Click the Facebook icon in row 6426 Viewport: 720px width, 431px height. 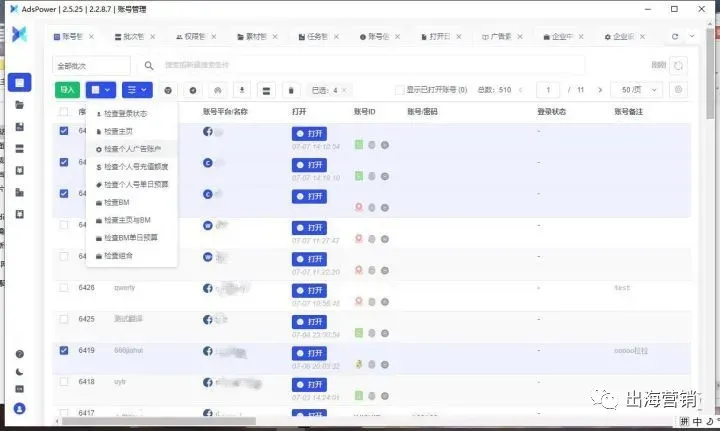(208, 288)
